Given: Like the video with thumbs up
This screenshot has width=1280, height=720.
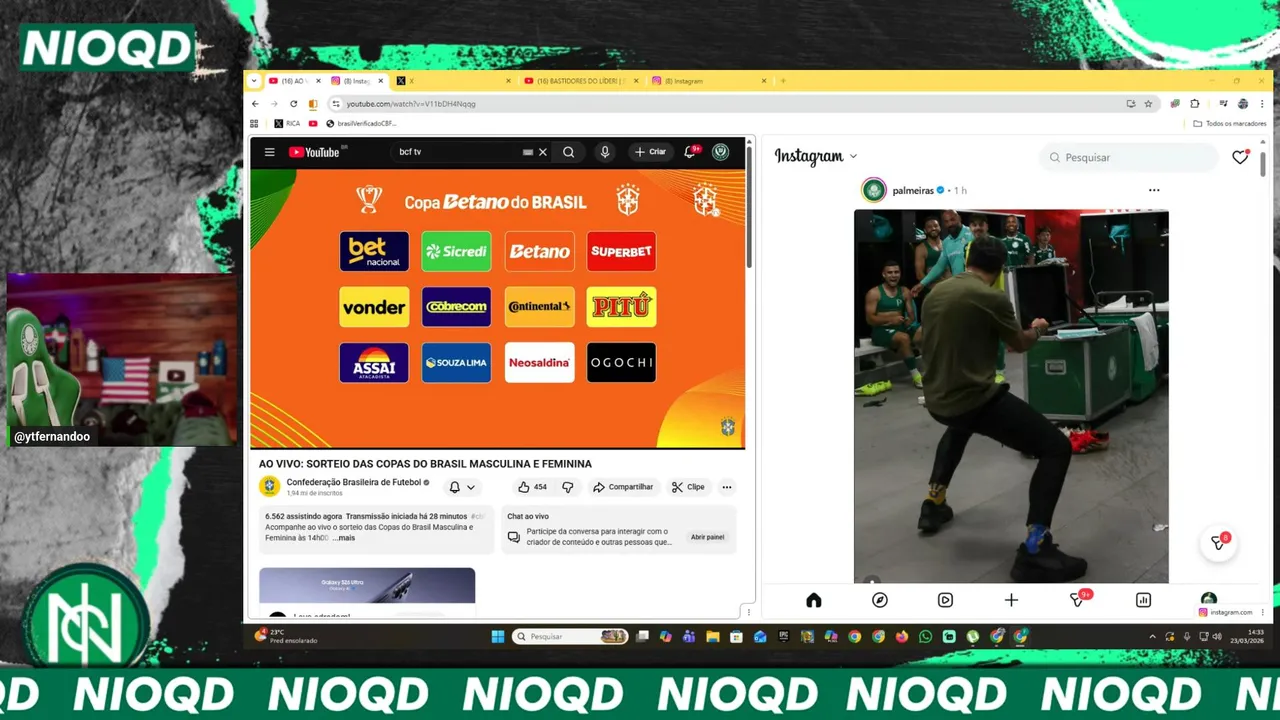Looking at the screenshot, I should [x=532, y=487].
